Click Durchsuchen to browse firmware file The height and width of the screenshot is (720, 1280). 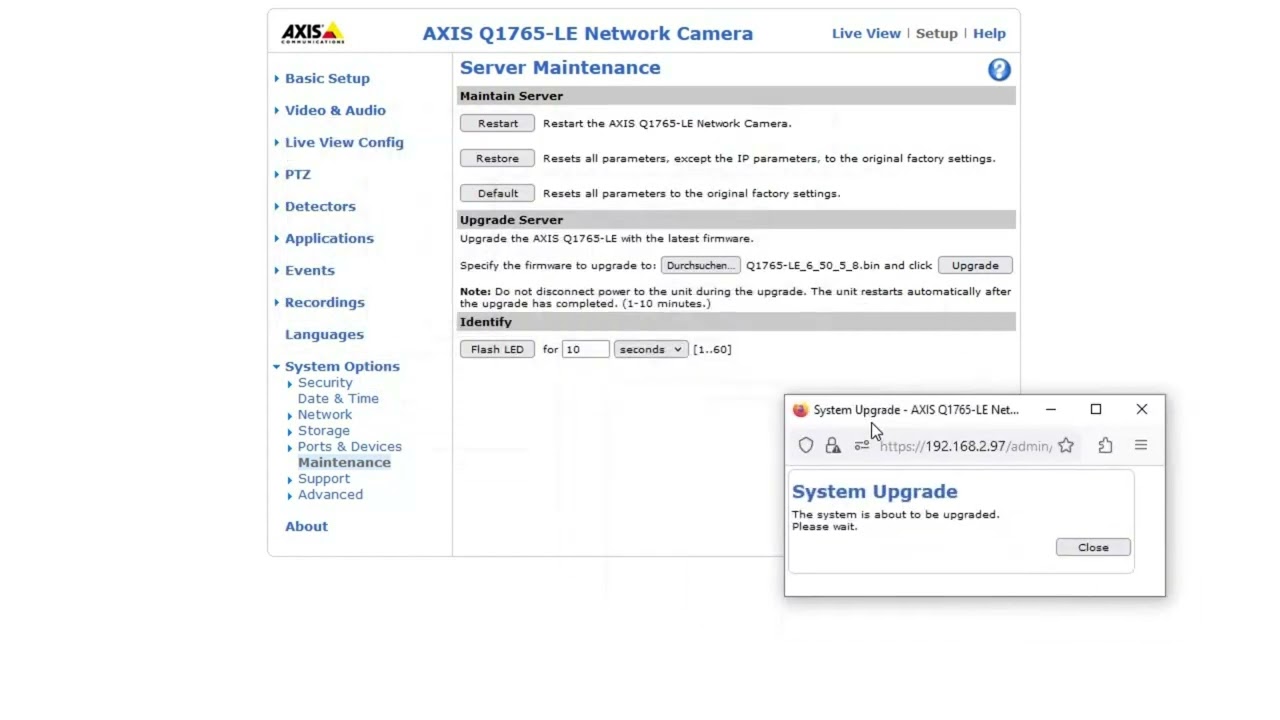click(701, 265)
